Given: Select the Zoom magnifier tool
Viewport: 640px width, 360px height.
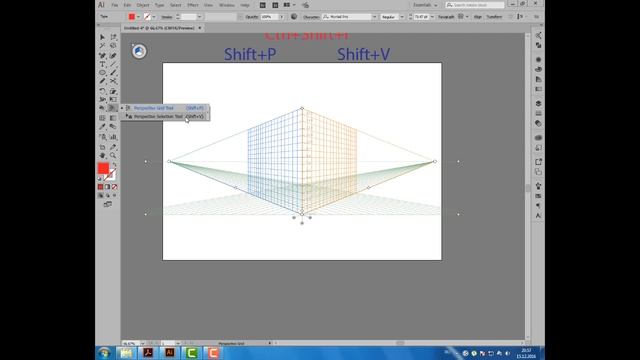Looking at the screenshot, I should (x=113, y=156).
